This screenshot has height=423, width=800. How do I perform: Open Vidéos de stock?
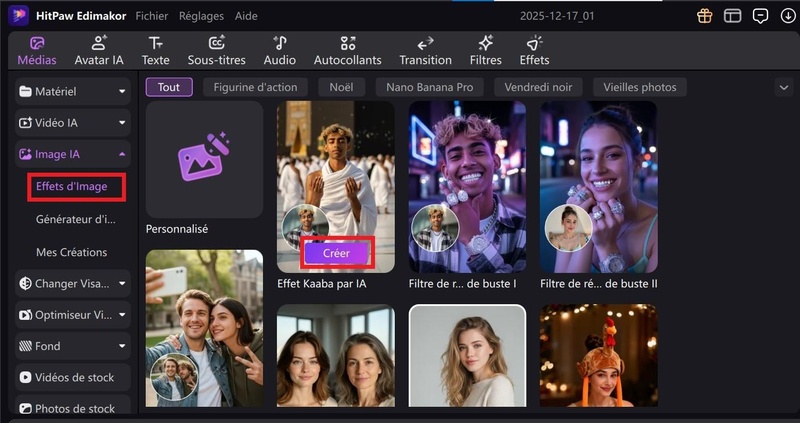pos(72,378)
